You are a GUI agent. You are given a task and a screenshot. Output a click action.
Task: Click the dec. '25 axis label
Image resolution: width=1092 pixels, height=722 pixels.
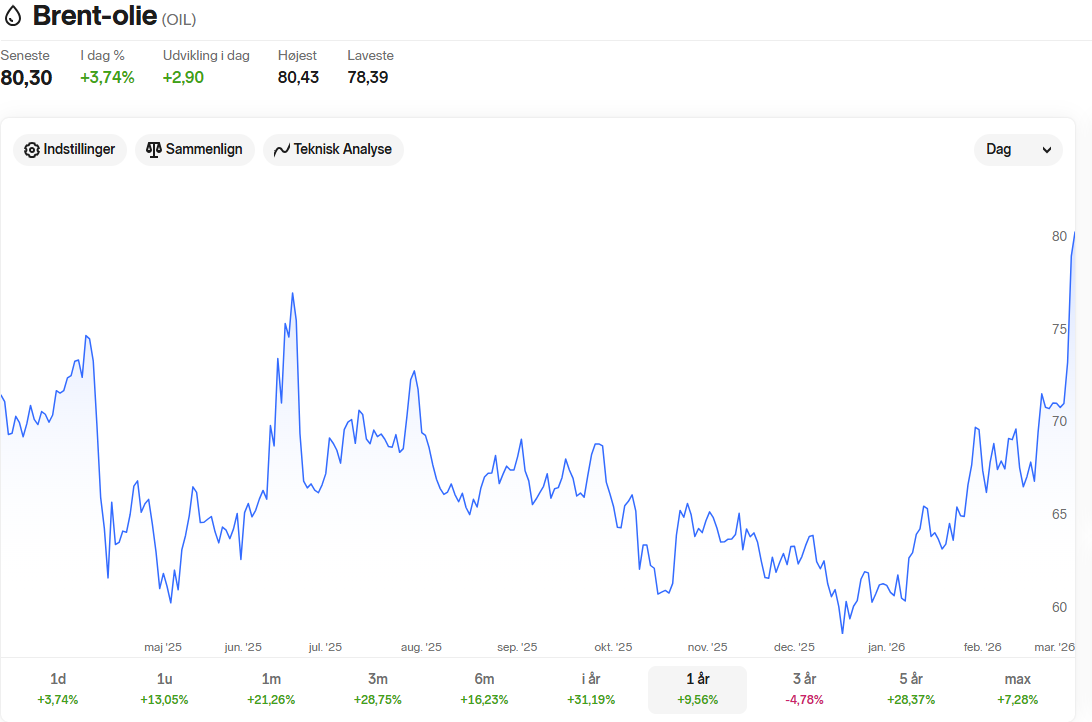tap(795, 647)
